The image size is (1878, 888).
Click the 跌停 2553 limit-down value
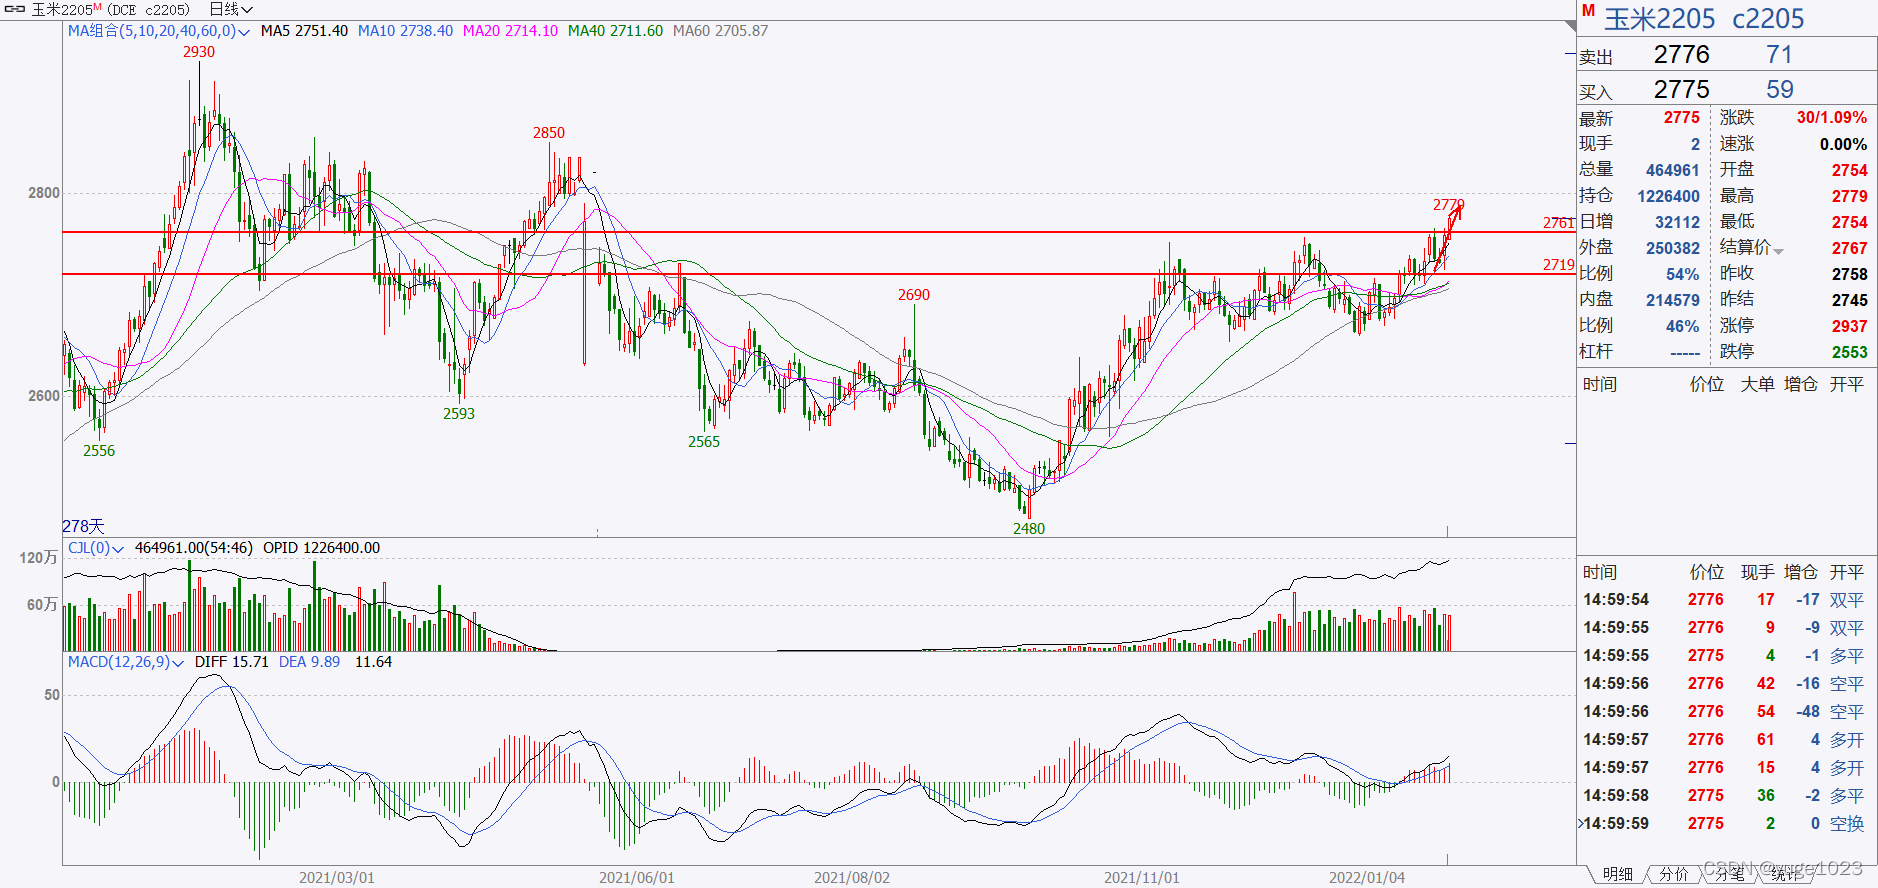tap(1849, 352)
